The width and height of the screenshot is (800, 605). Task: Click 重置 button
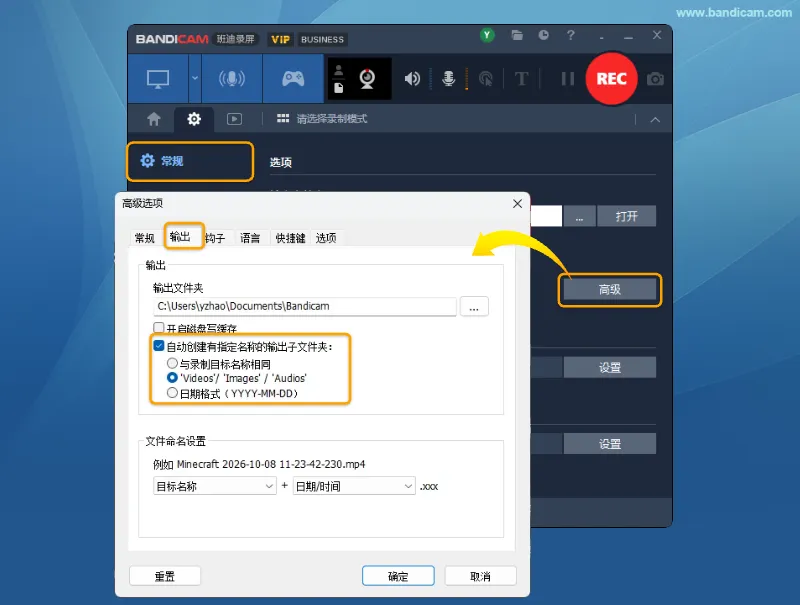(165, 576)
